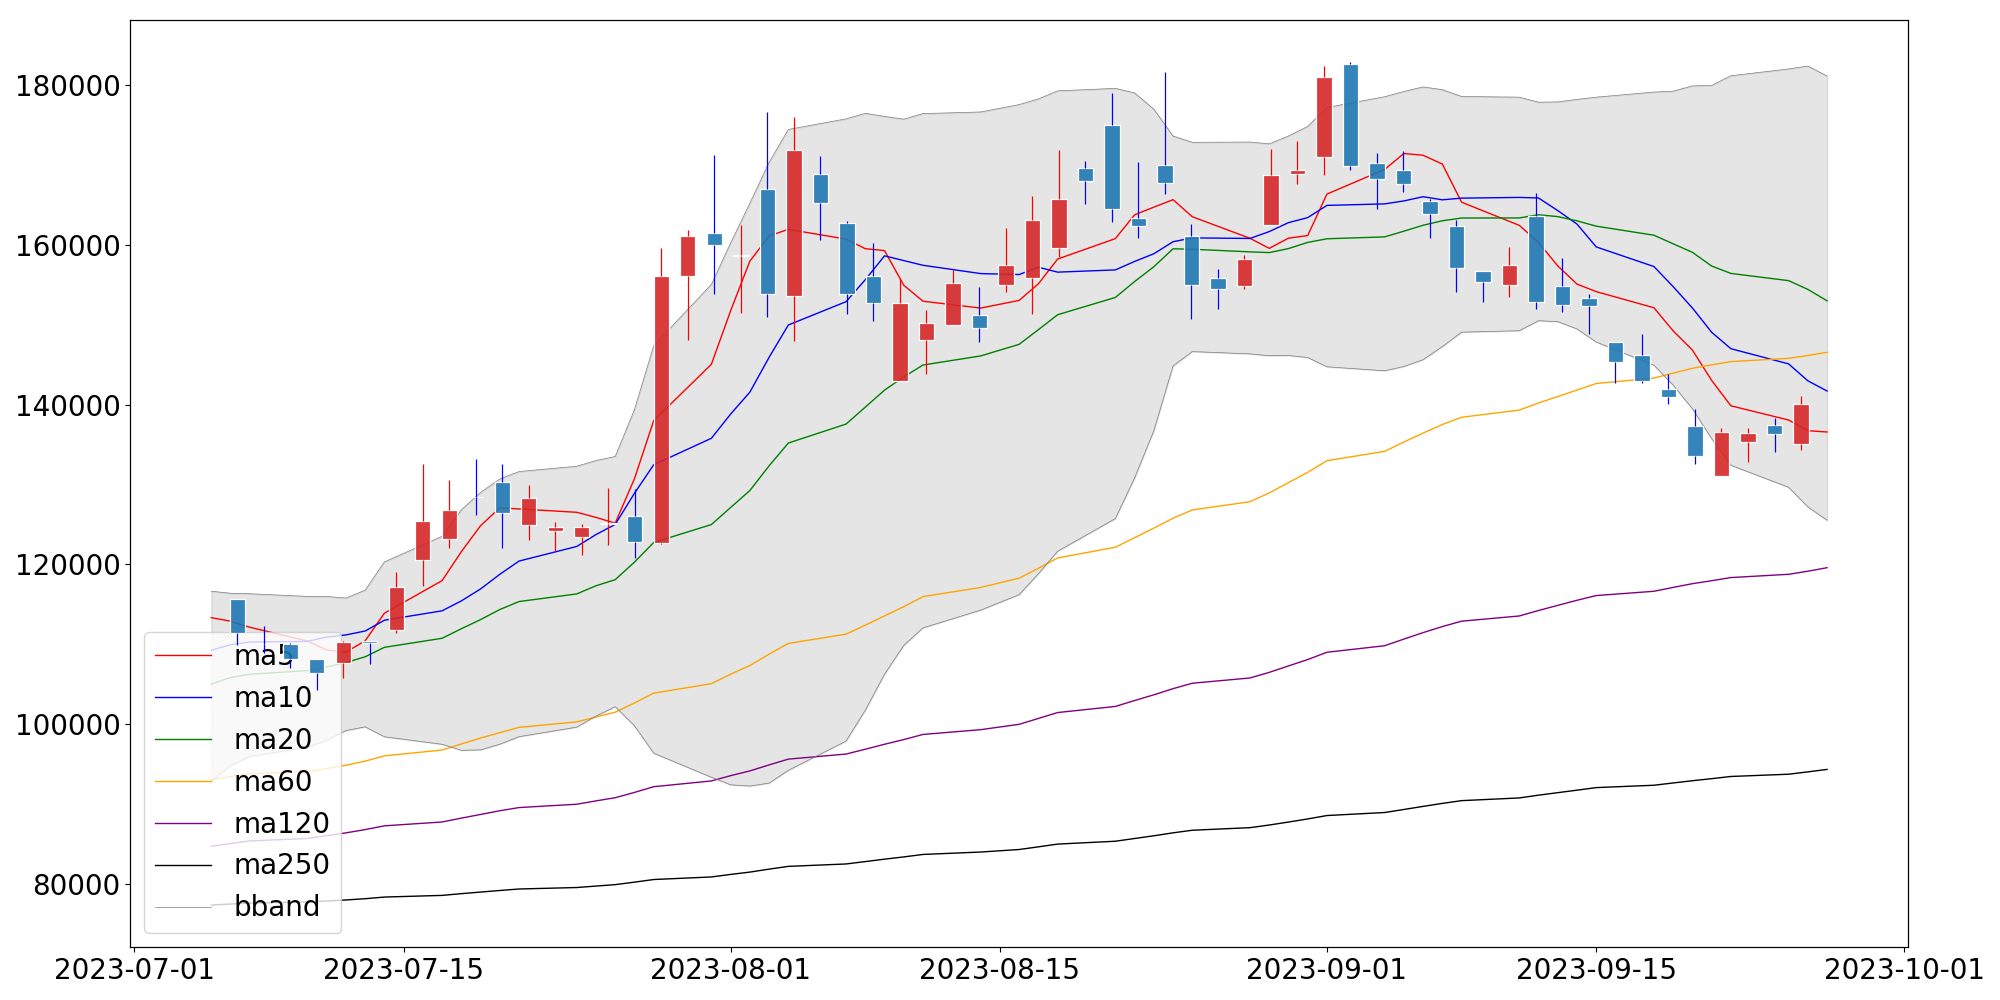Click the y-axis label 140000
Viewport: 2000px width, 1000px height.
(69, 406)
